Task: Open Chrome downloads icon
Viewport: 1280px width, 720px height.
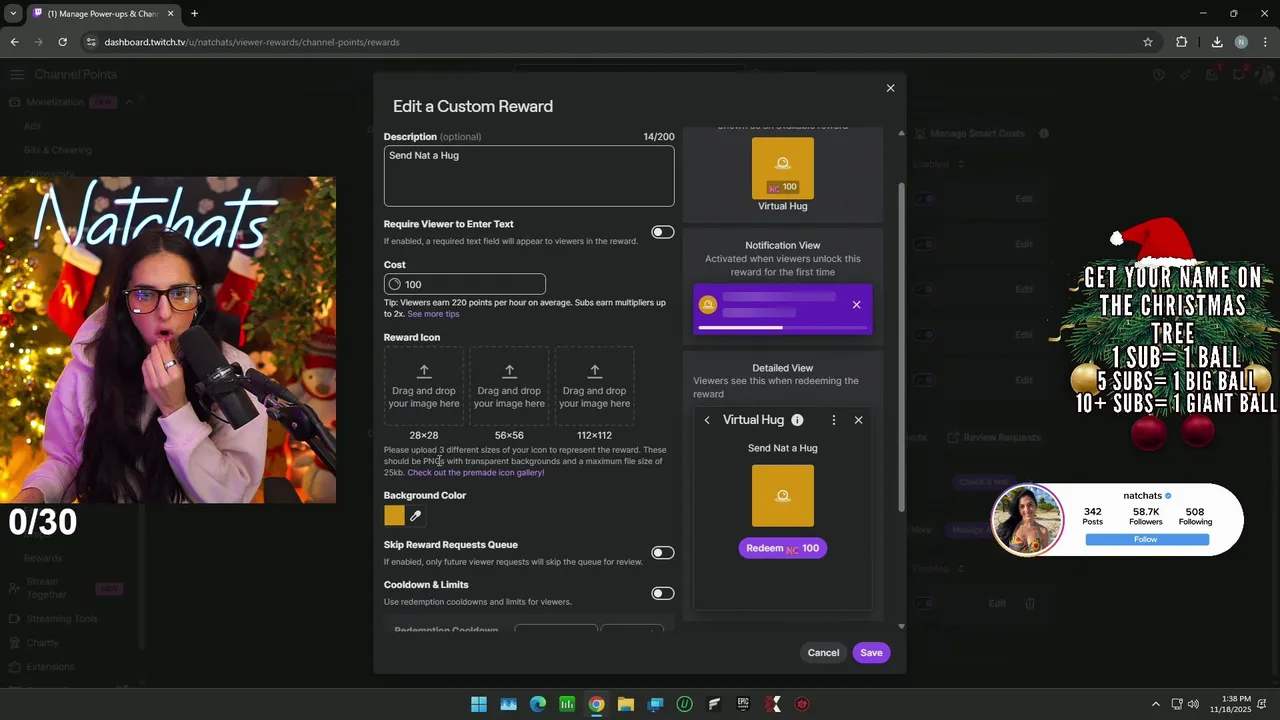Action: point(1217,42)
